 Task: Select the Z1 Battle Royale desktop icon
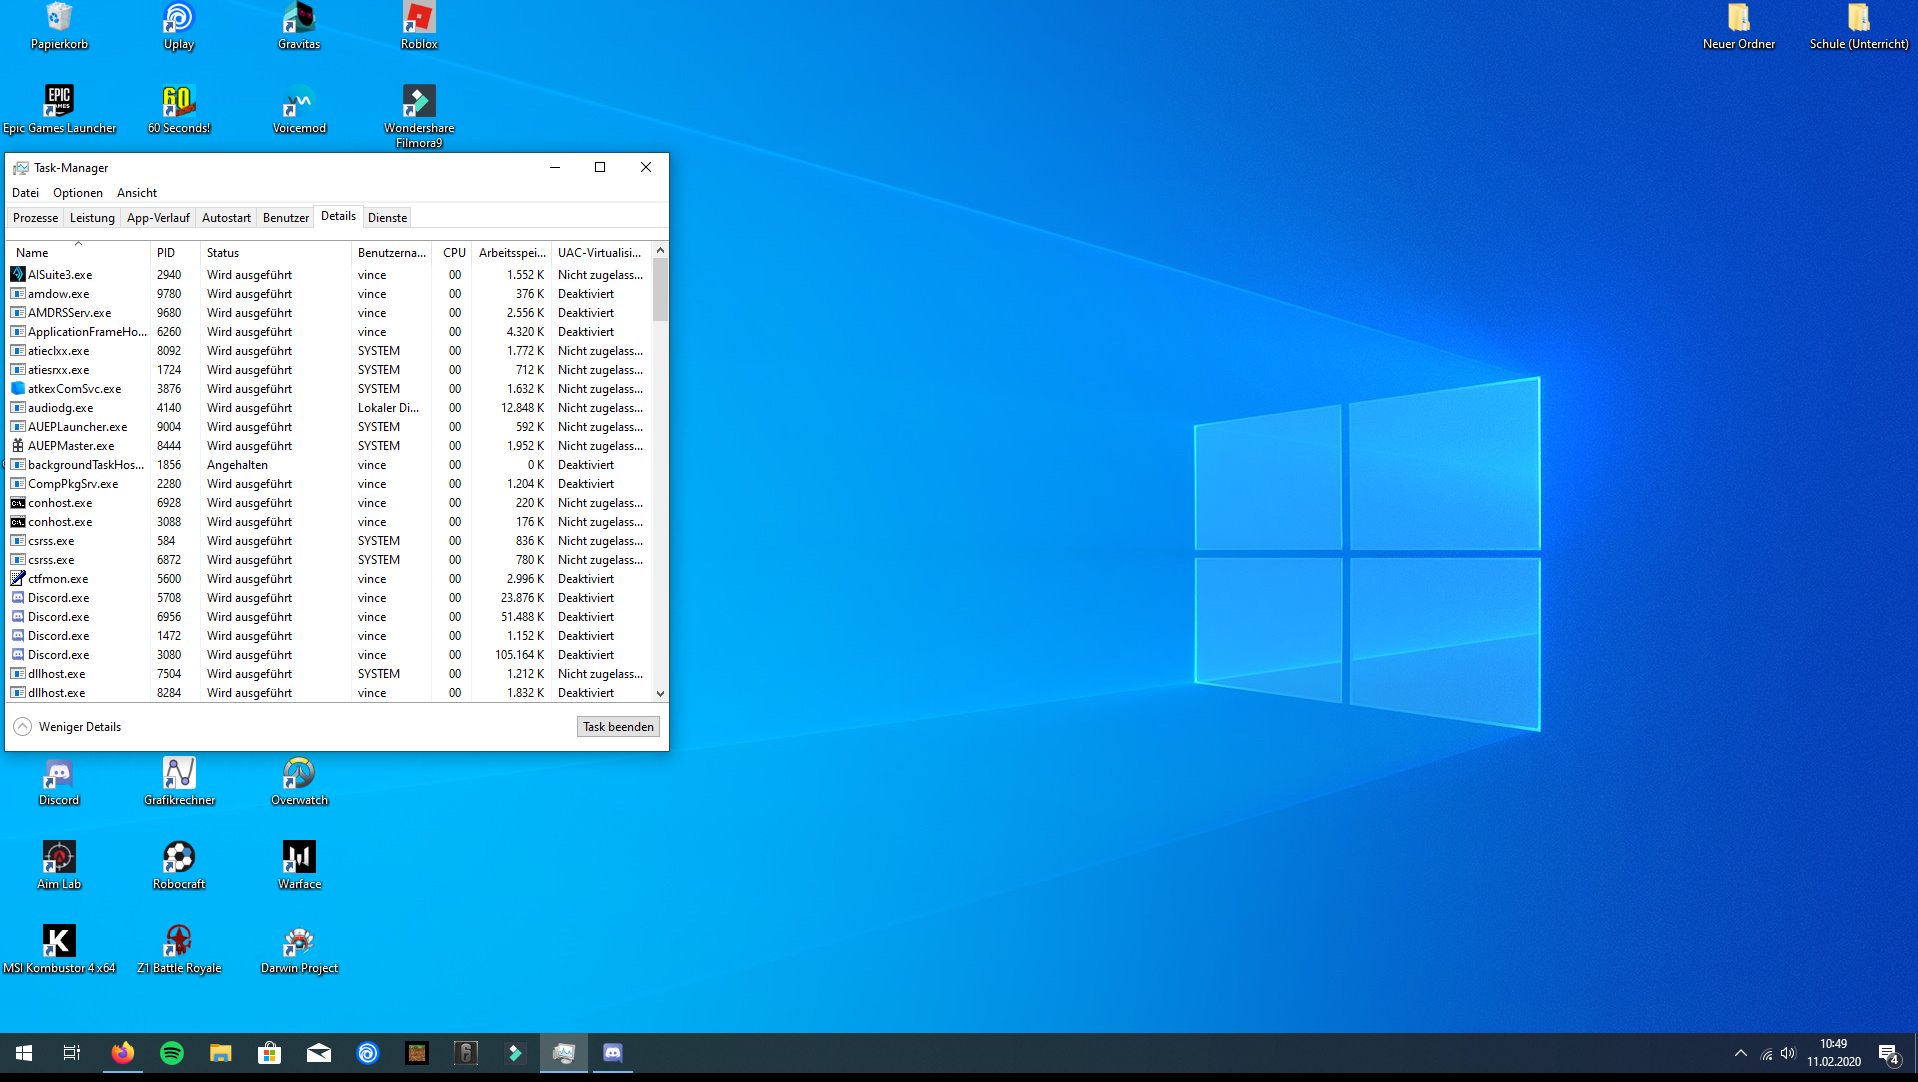[x=179, y=949]
